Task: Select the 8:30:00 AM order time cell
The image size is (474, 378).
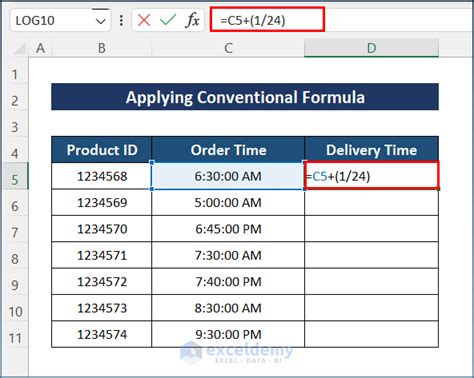Action: [x=228, y=308]
